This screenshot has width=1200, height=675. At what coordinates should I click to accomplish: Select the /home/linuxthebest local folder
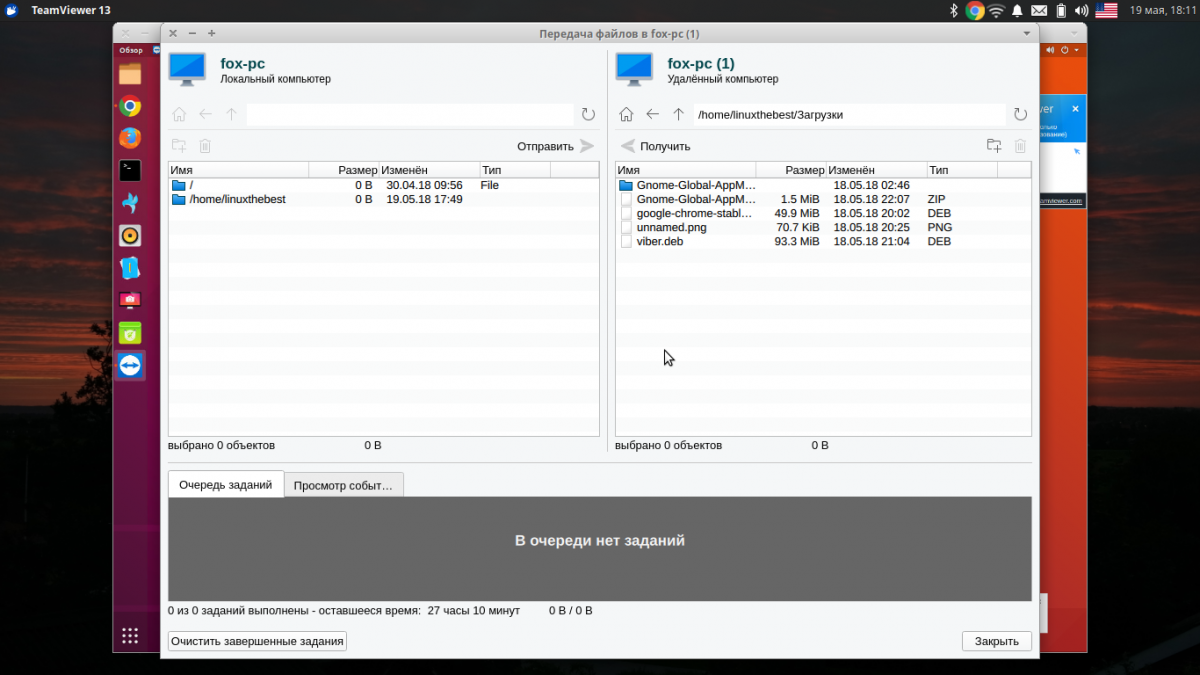click(237, 199)
